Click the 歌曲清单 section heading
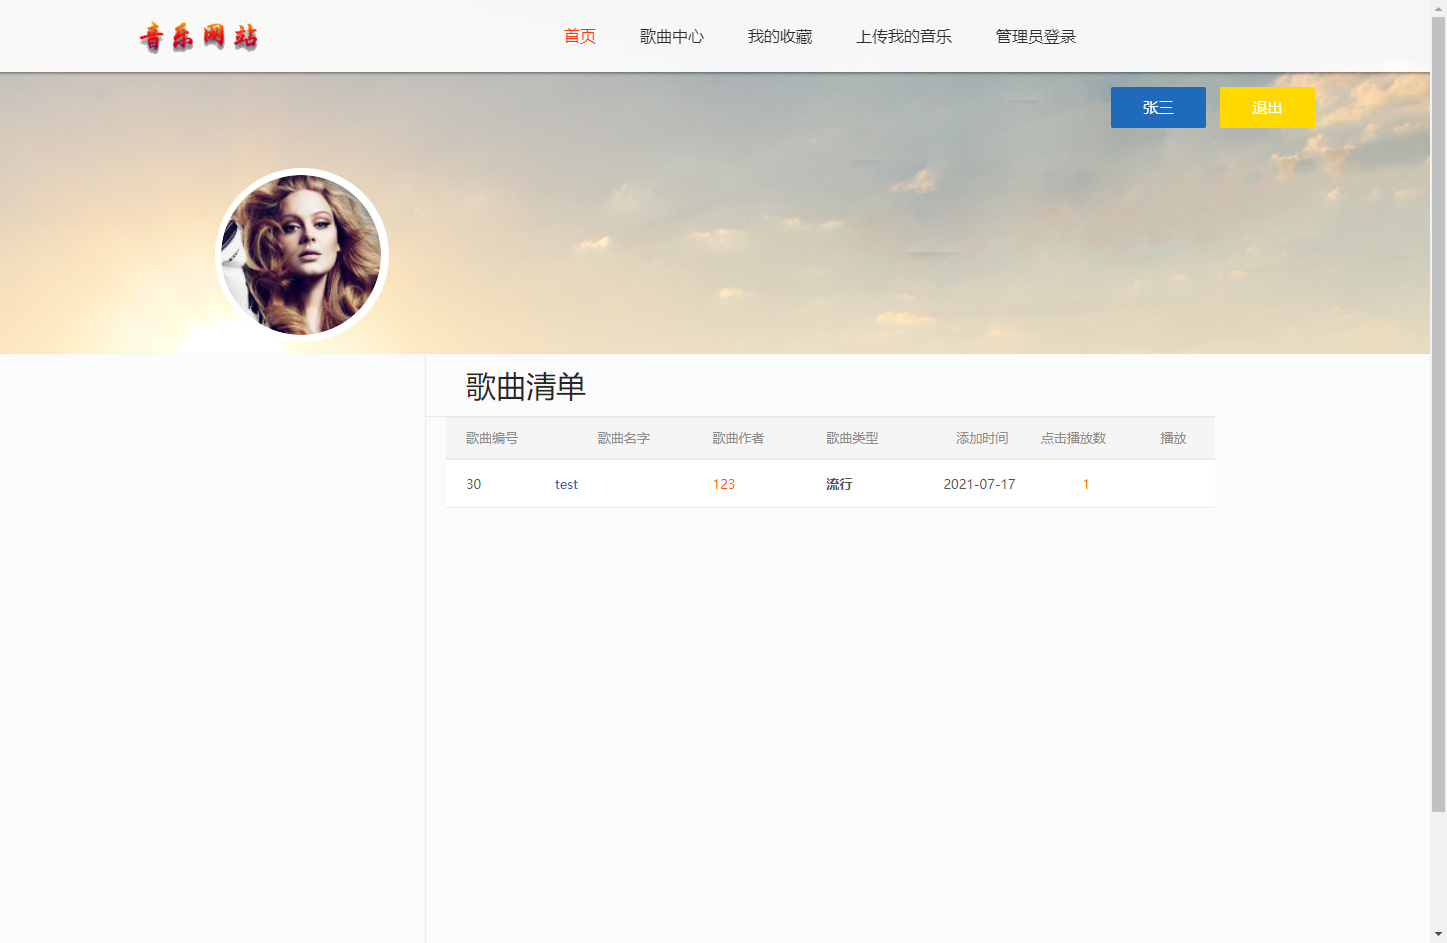1447x943 pixels. tap(524, 387)
